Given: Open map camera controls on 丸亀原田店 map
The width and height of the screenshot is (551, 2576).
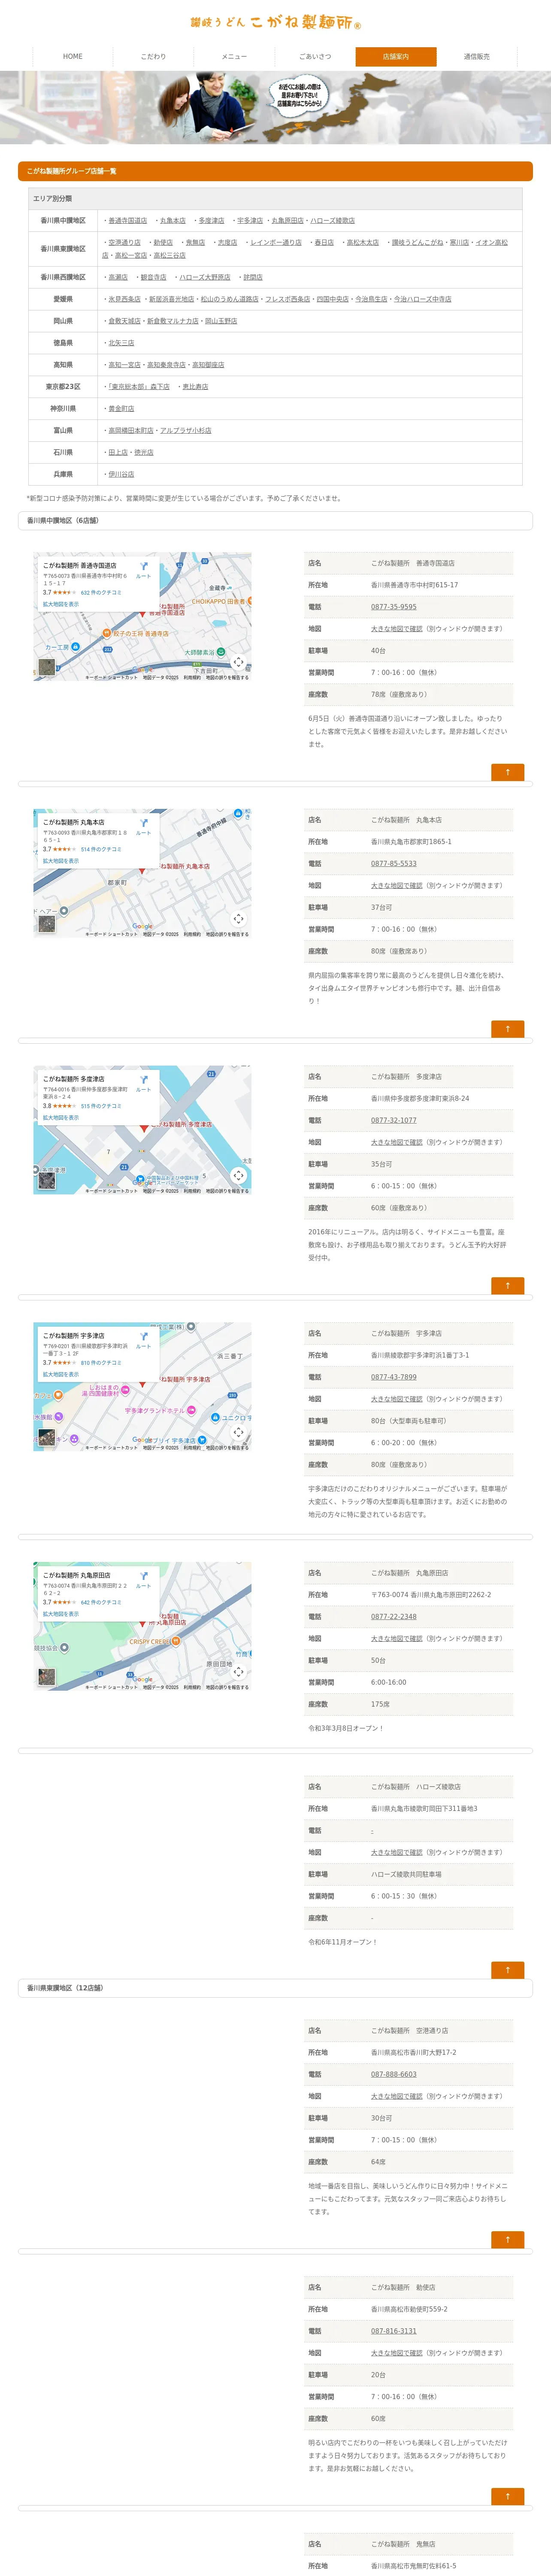Looking at the screenshot, I should 238,1672.
